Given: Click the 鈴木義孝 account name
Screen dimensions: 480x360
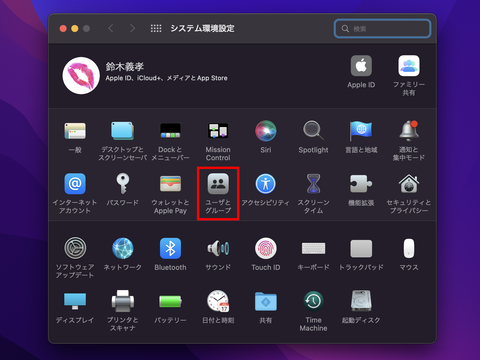Looking at the screenshot, I should tap(125, 66).
